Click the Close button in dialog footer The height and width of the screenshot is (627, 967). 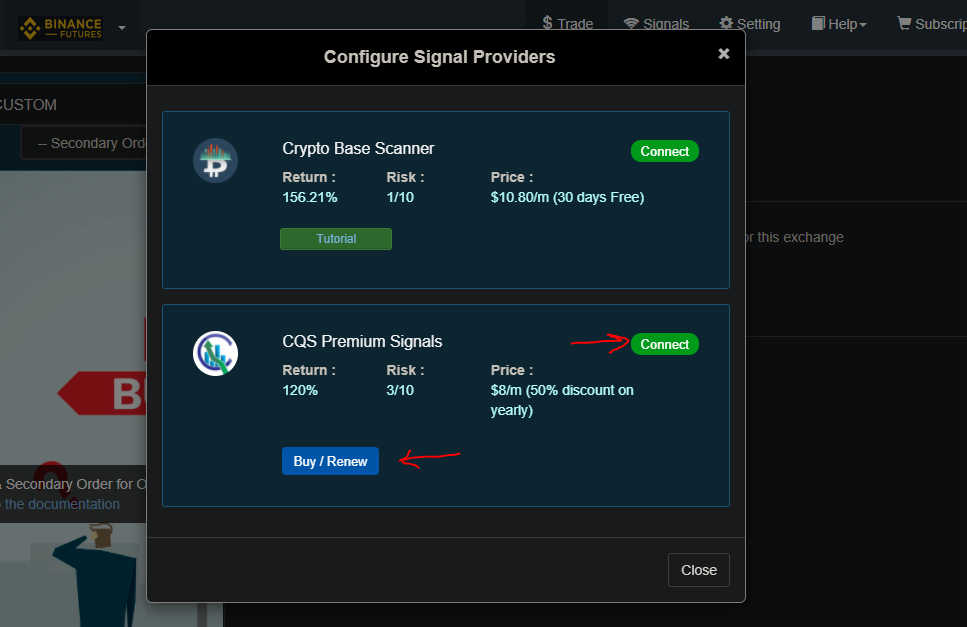pyautogui.click(x=699, y=570)
